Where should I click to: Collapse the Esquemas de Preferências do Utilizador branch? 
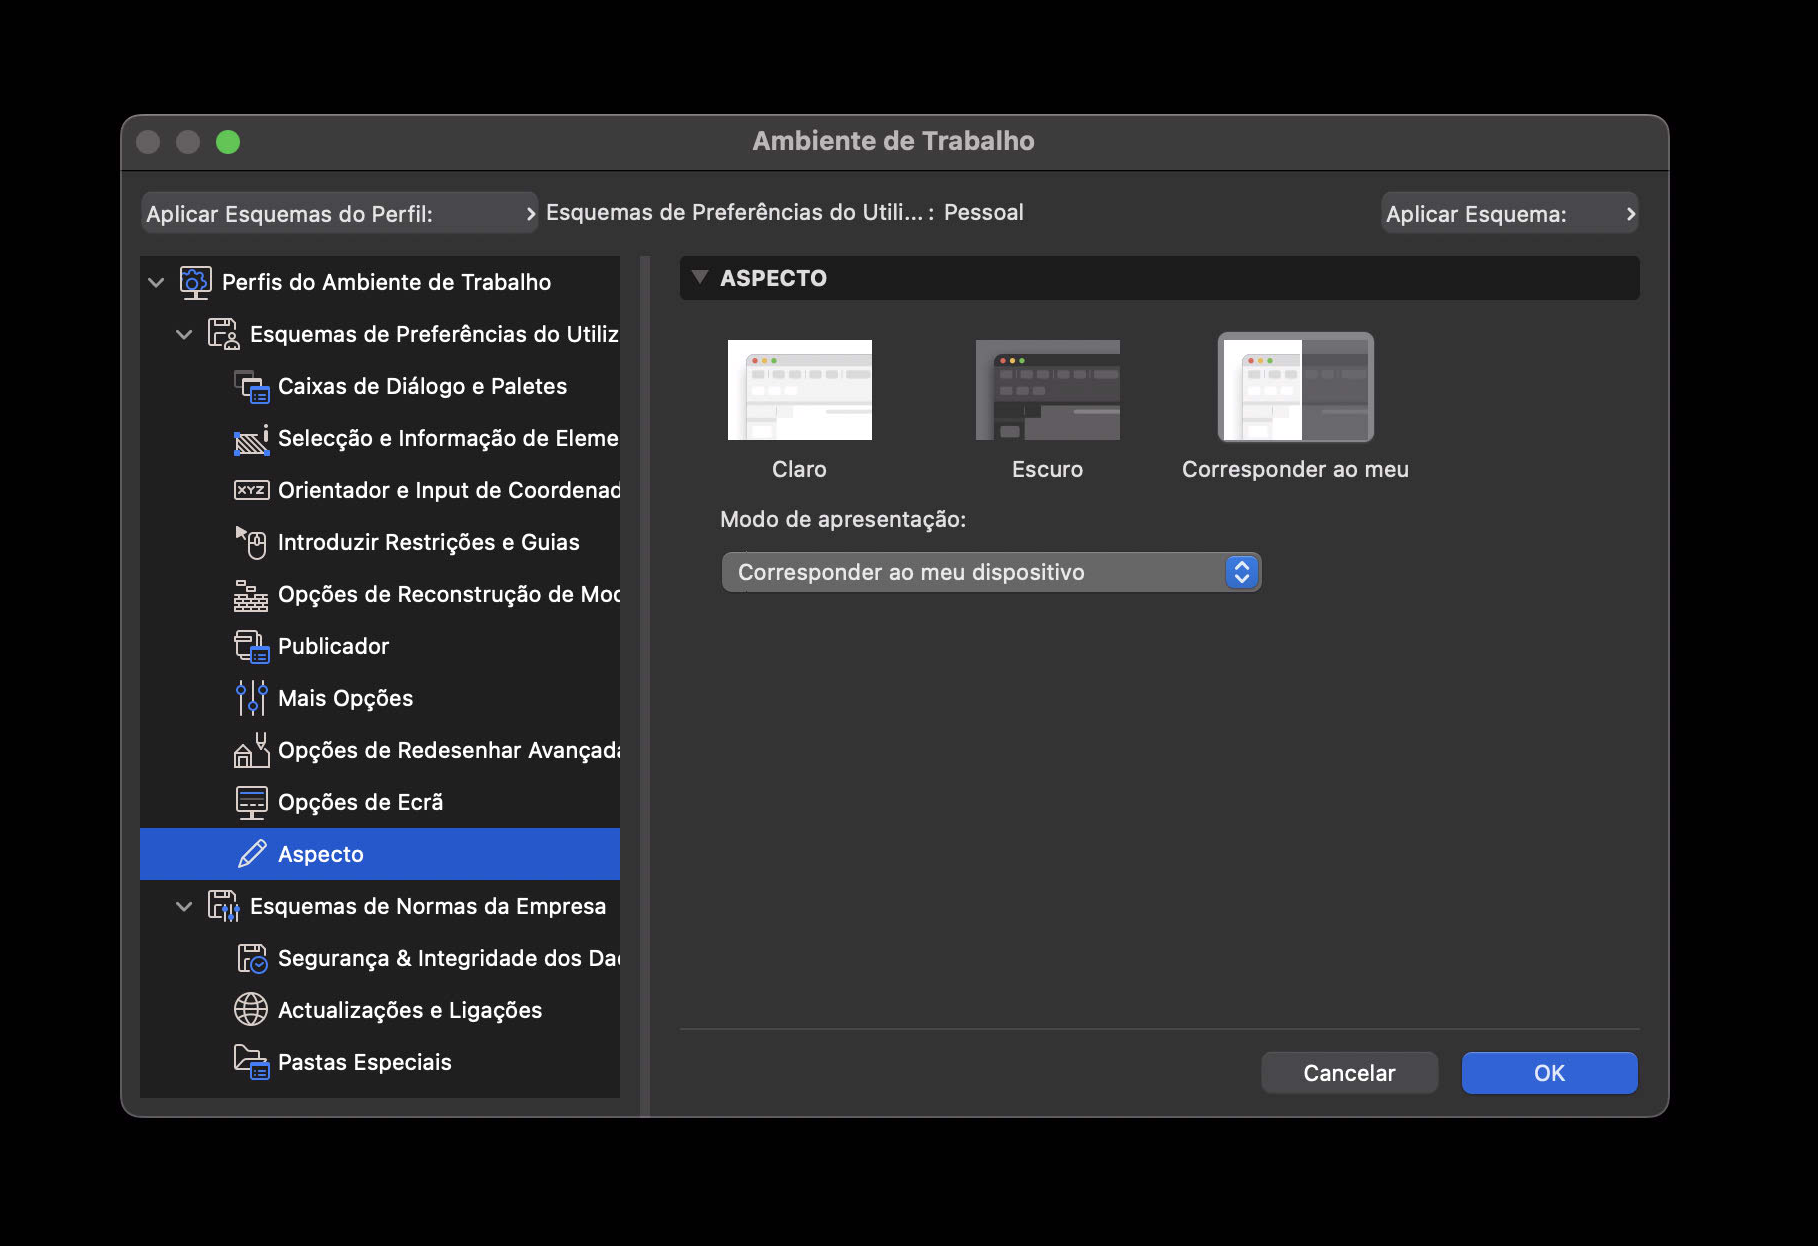[184, 334]
